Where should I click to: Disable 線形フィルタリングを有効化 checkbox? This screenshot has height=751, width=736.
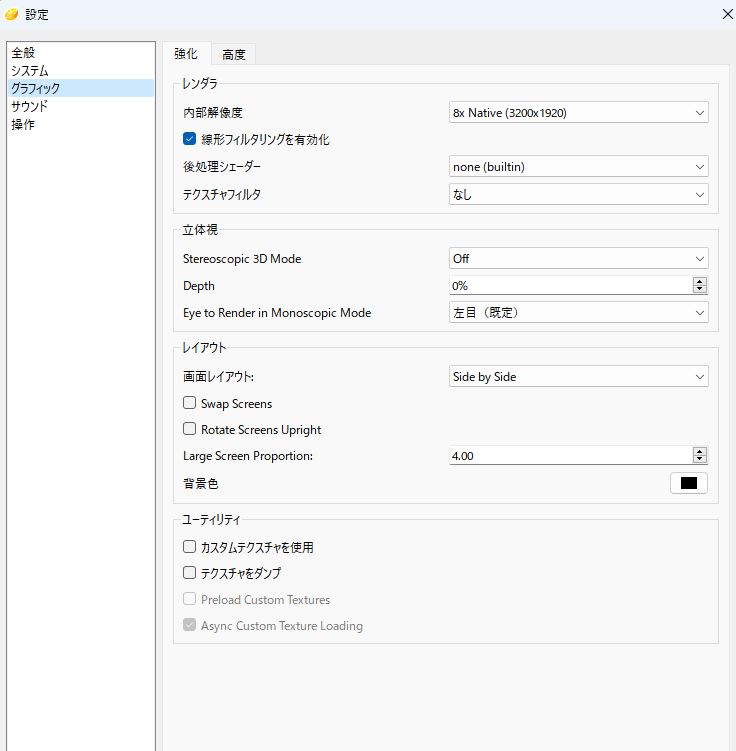(190, 139)
